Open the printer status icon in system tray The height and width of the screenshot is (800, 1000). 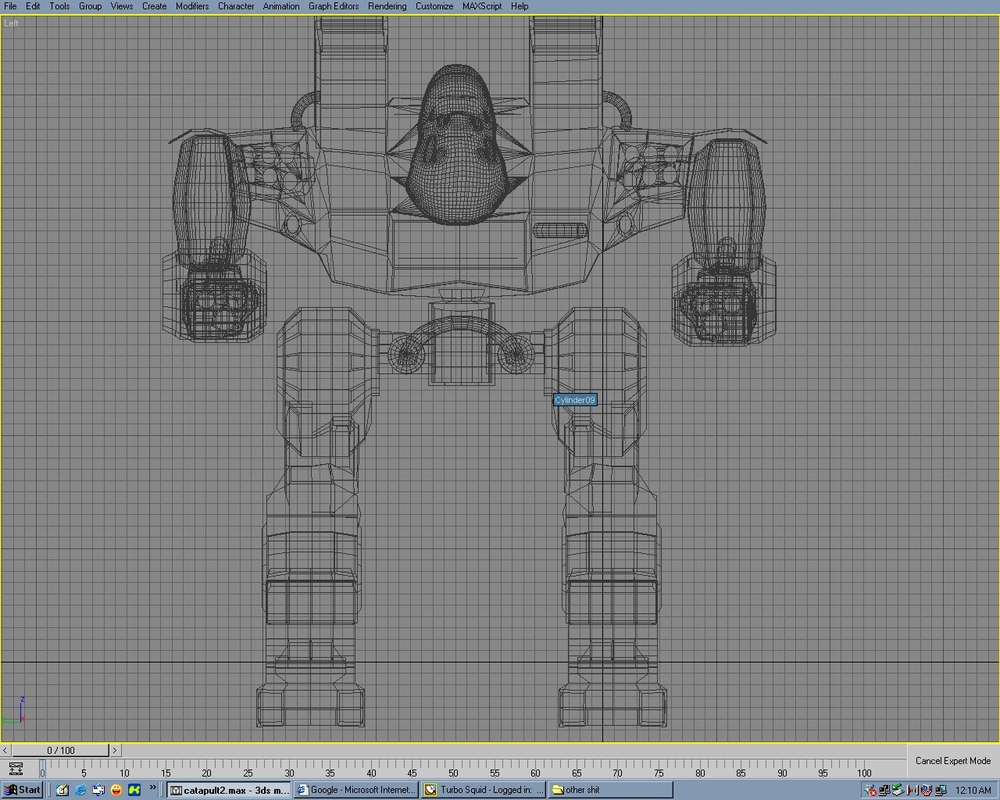[897, 789]
